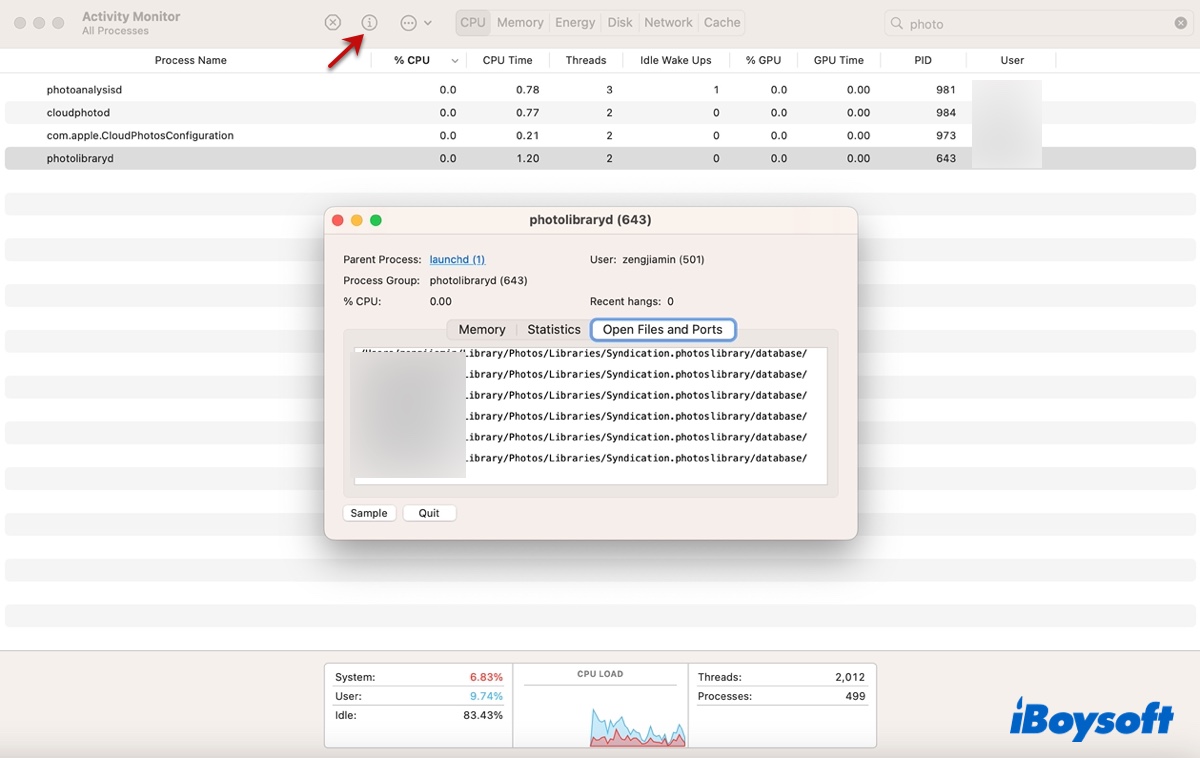1200x758 pixels.
Task: Sort by CPU Time column
Action: [x=507, y=60]
